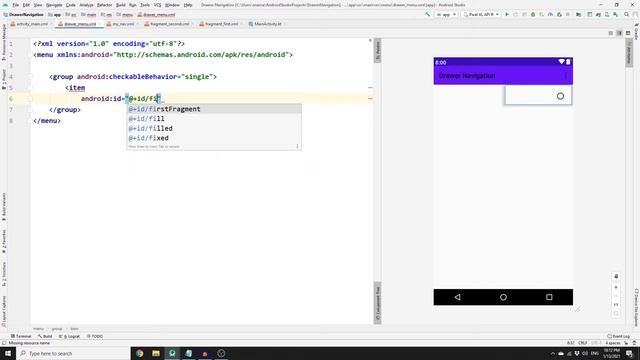Open the Gradle side panel

pos(636,31)
